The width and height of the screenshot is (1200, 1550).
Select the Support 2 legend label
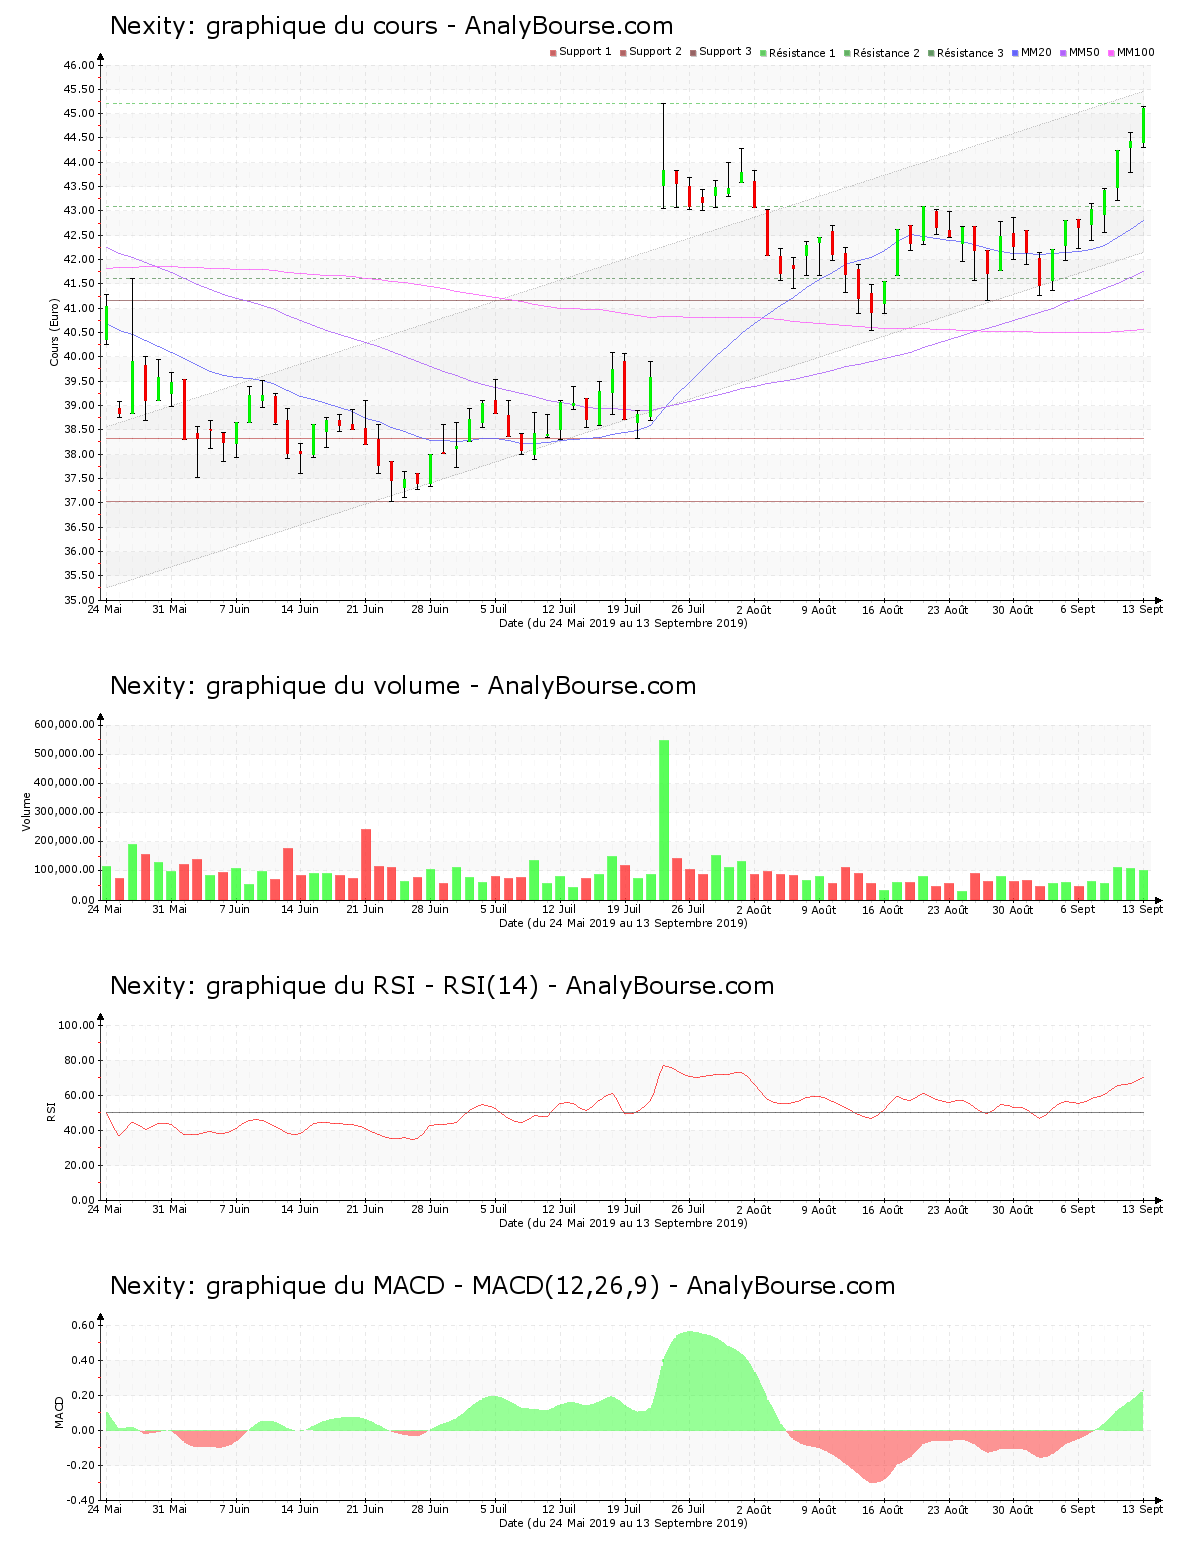(655, 52)
